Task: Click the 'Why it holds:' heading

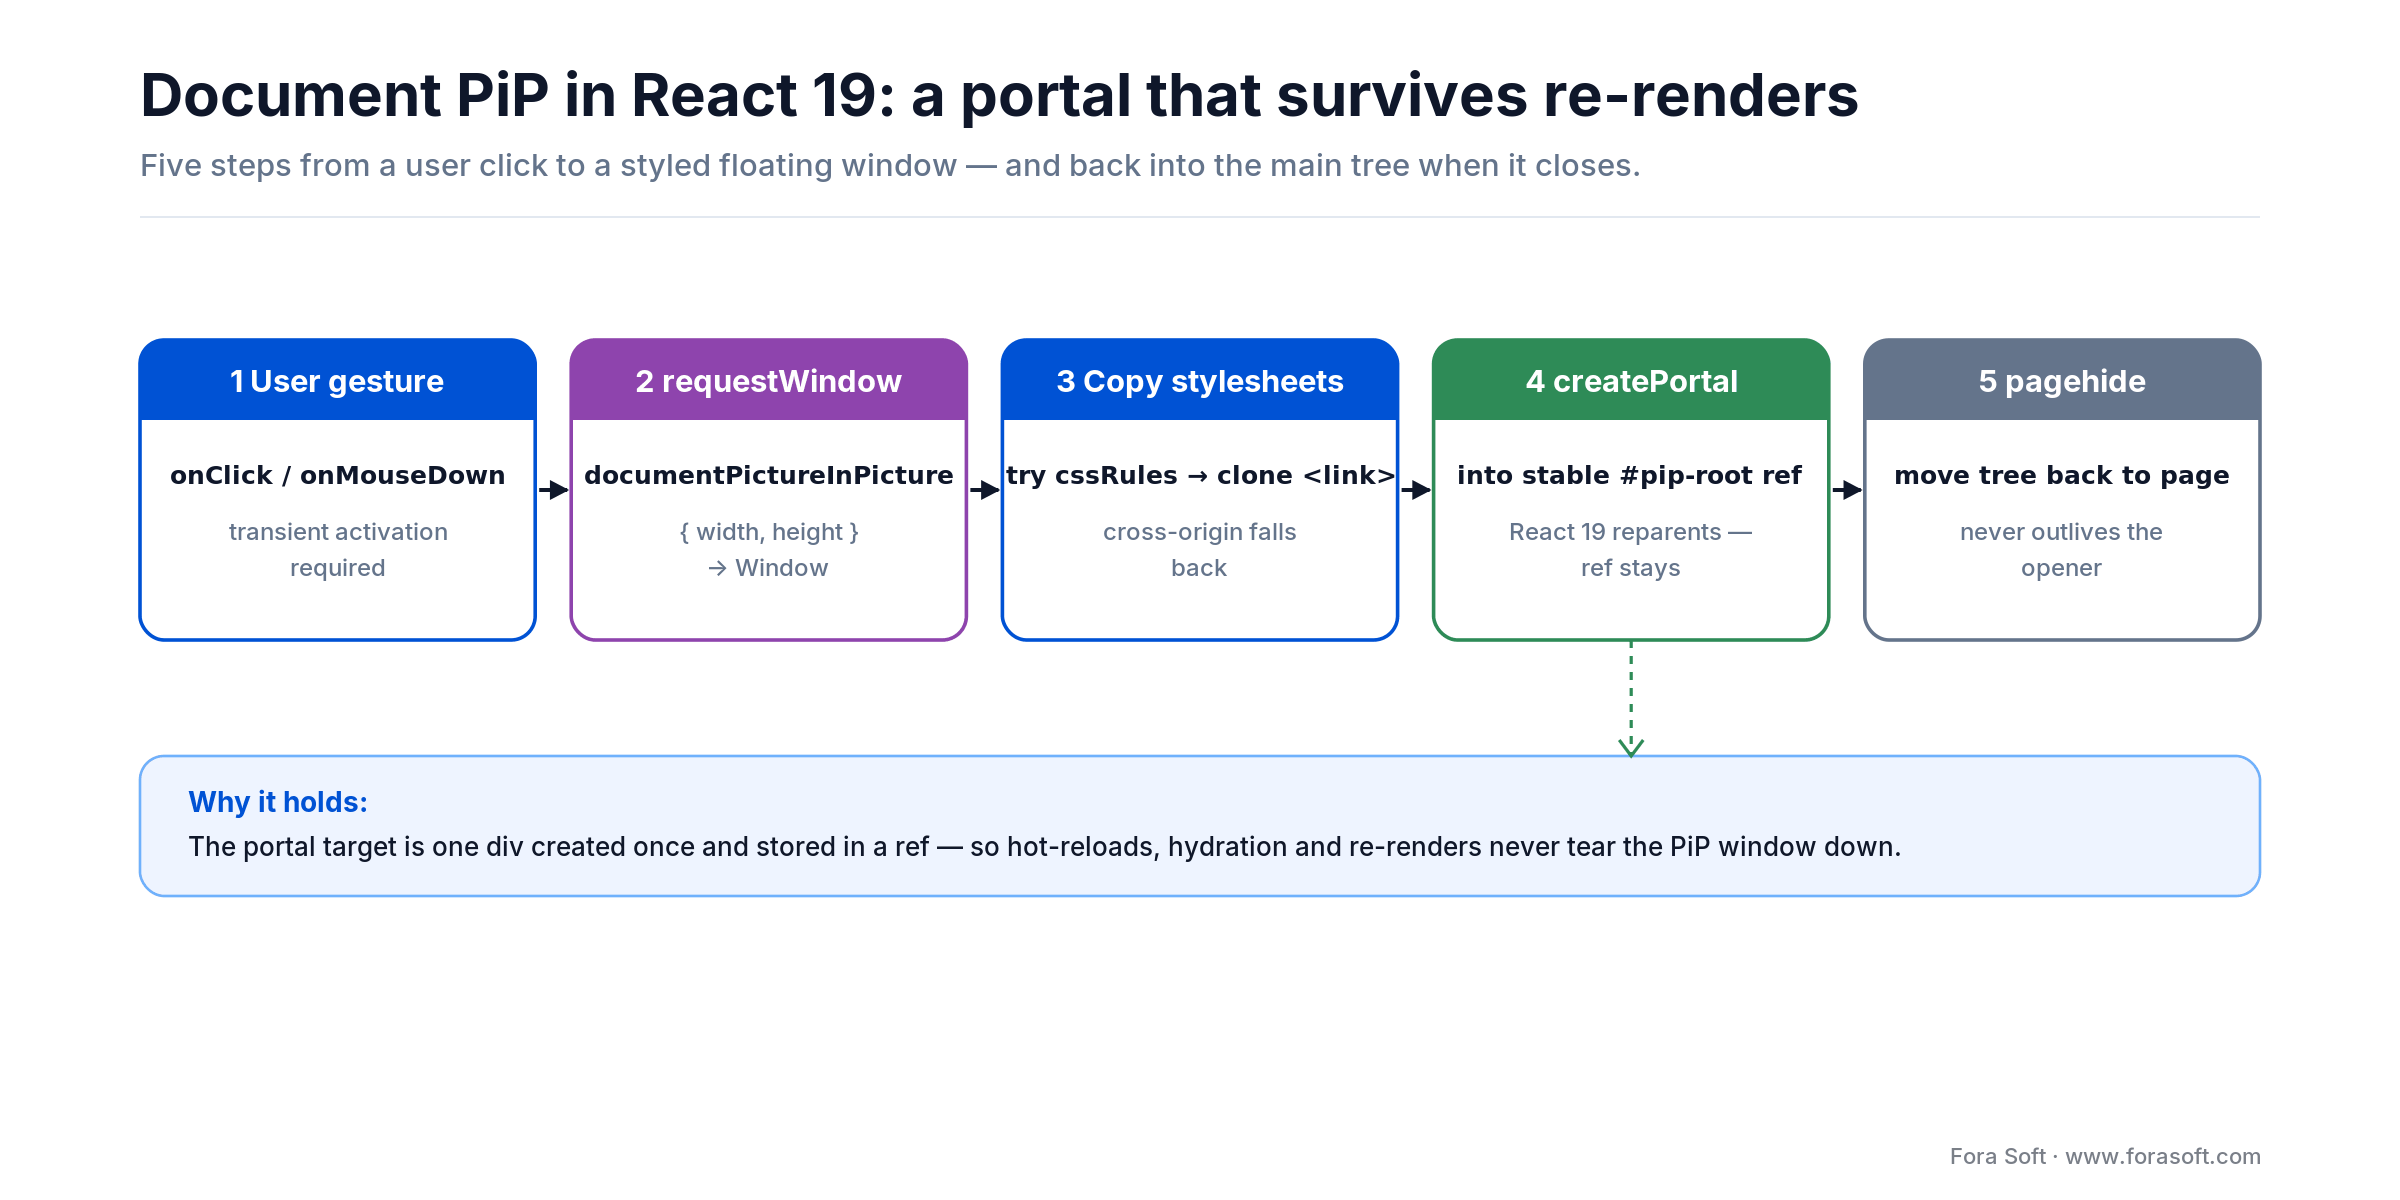Action: [x=278, y=802]
